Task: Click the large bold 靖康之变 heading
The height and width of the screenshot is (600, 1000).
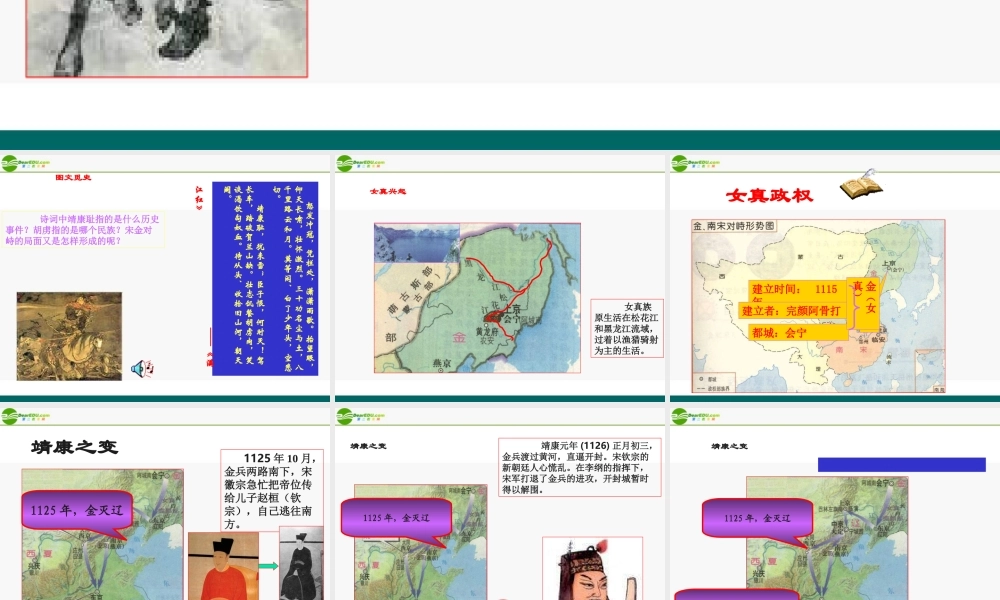Action: click(75, 446)
